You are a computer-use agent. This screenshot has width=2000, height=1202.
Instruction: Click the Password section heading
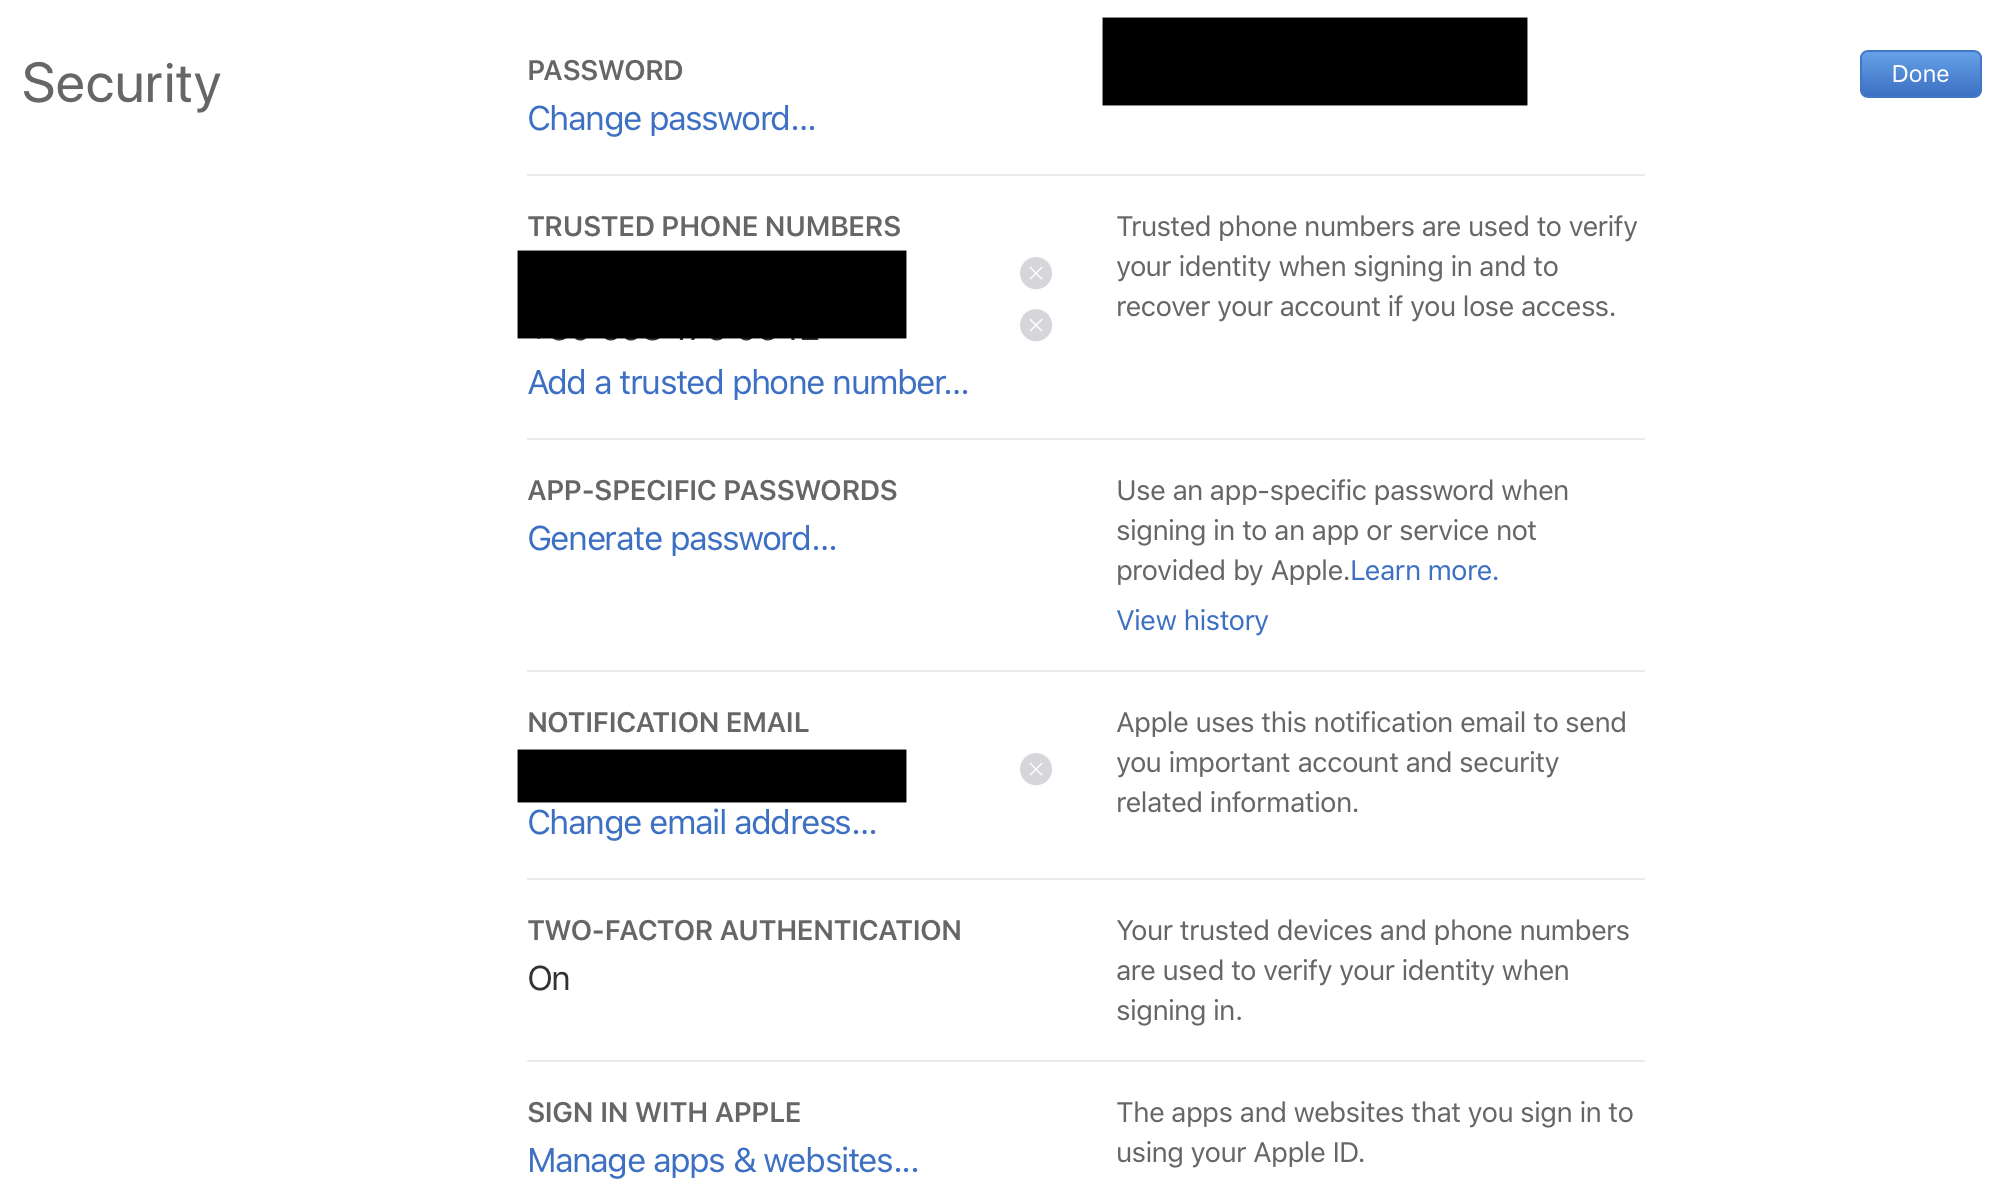click(604, 71)
